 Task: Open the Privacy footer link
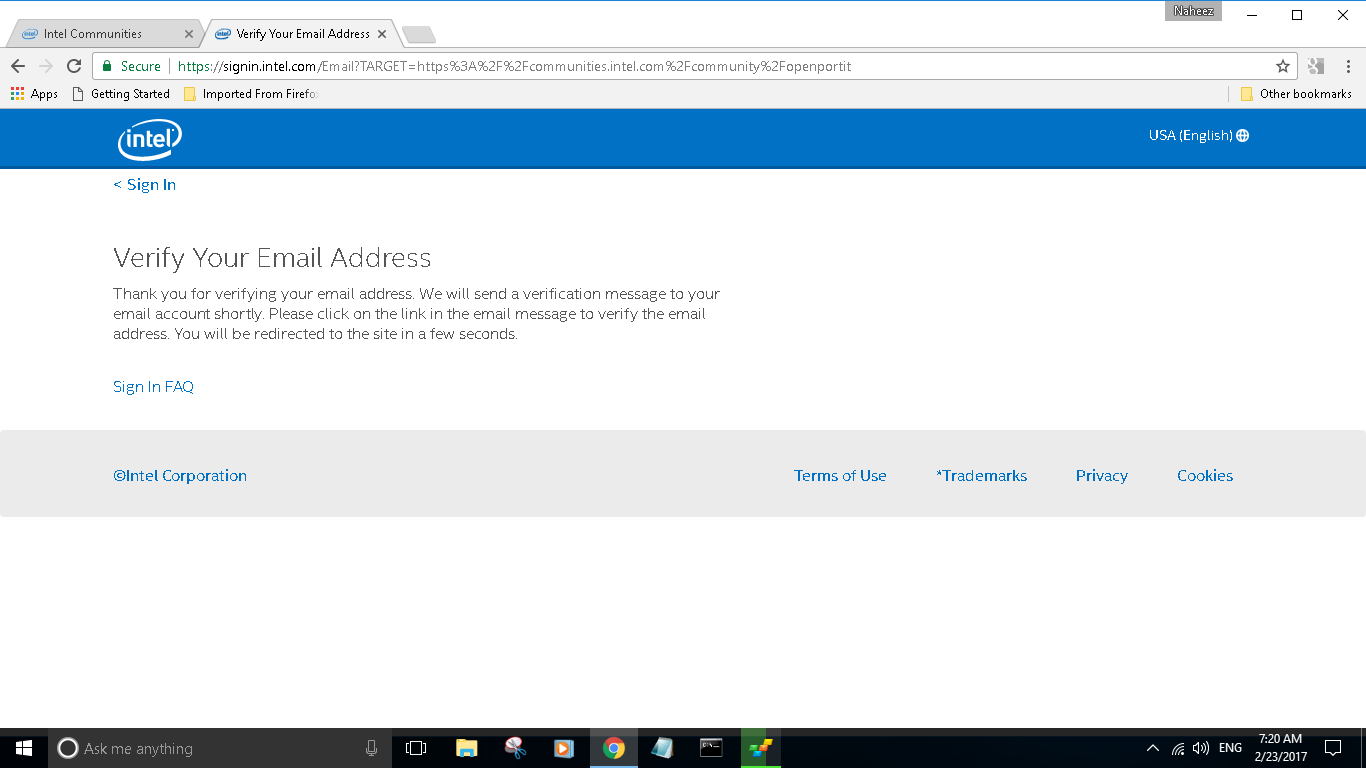1102,476
